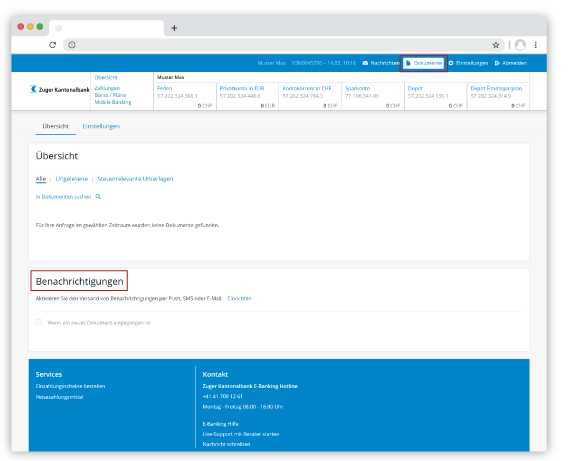Click In Dokumenten suchen

(x=63, y=197)
